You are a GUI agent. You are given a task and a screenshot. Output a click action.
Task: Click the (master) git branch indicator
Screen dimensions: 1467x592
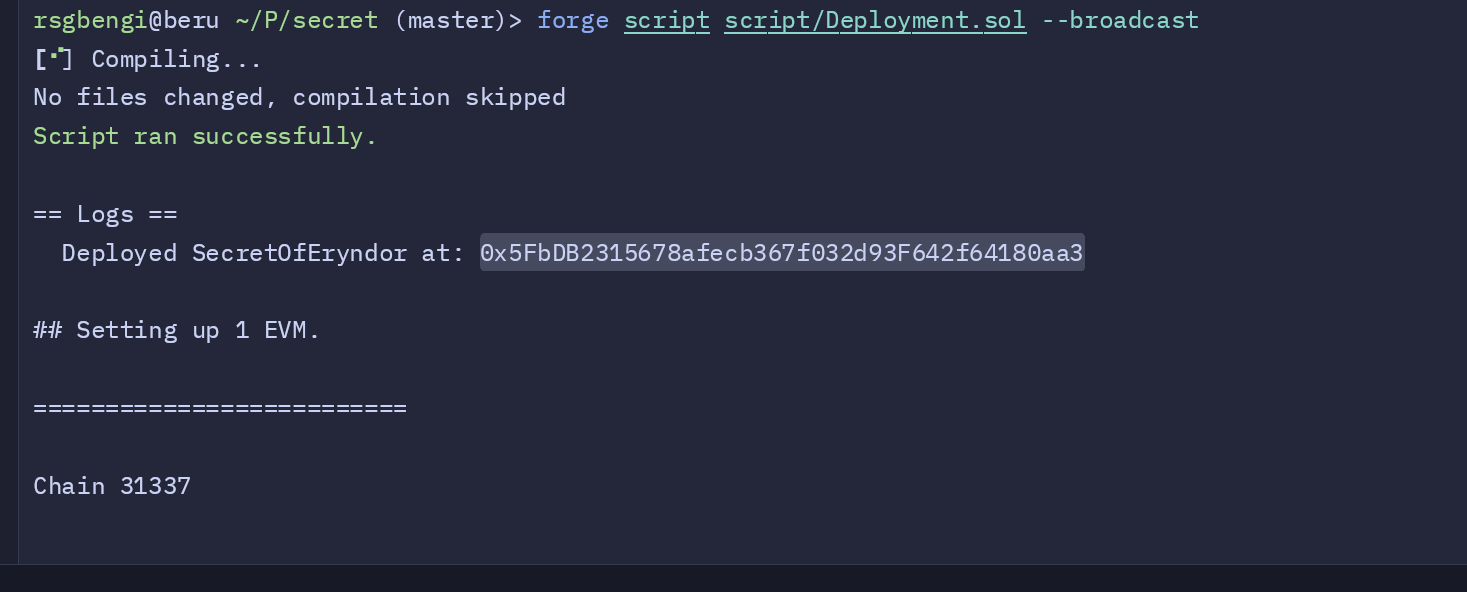tap(451, 20)
